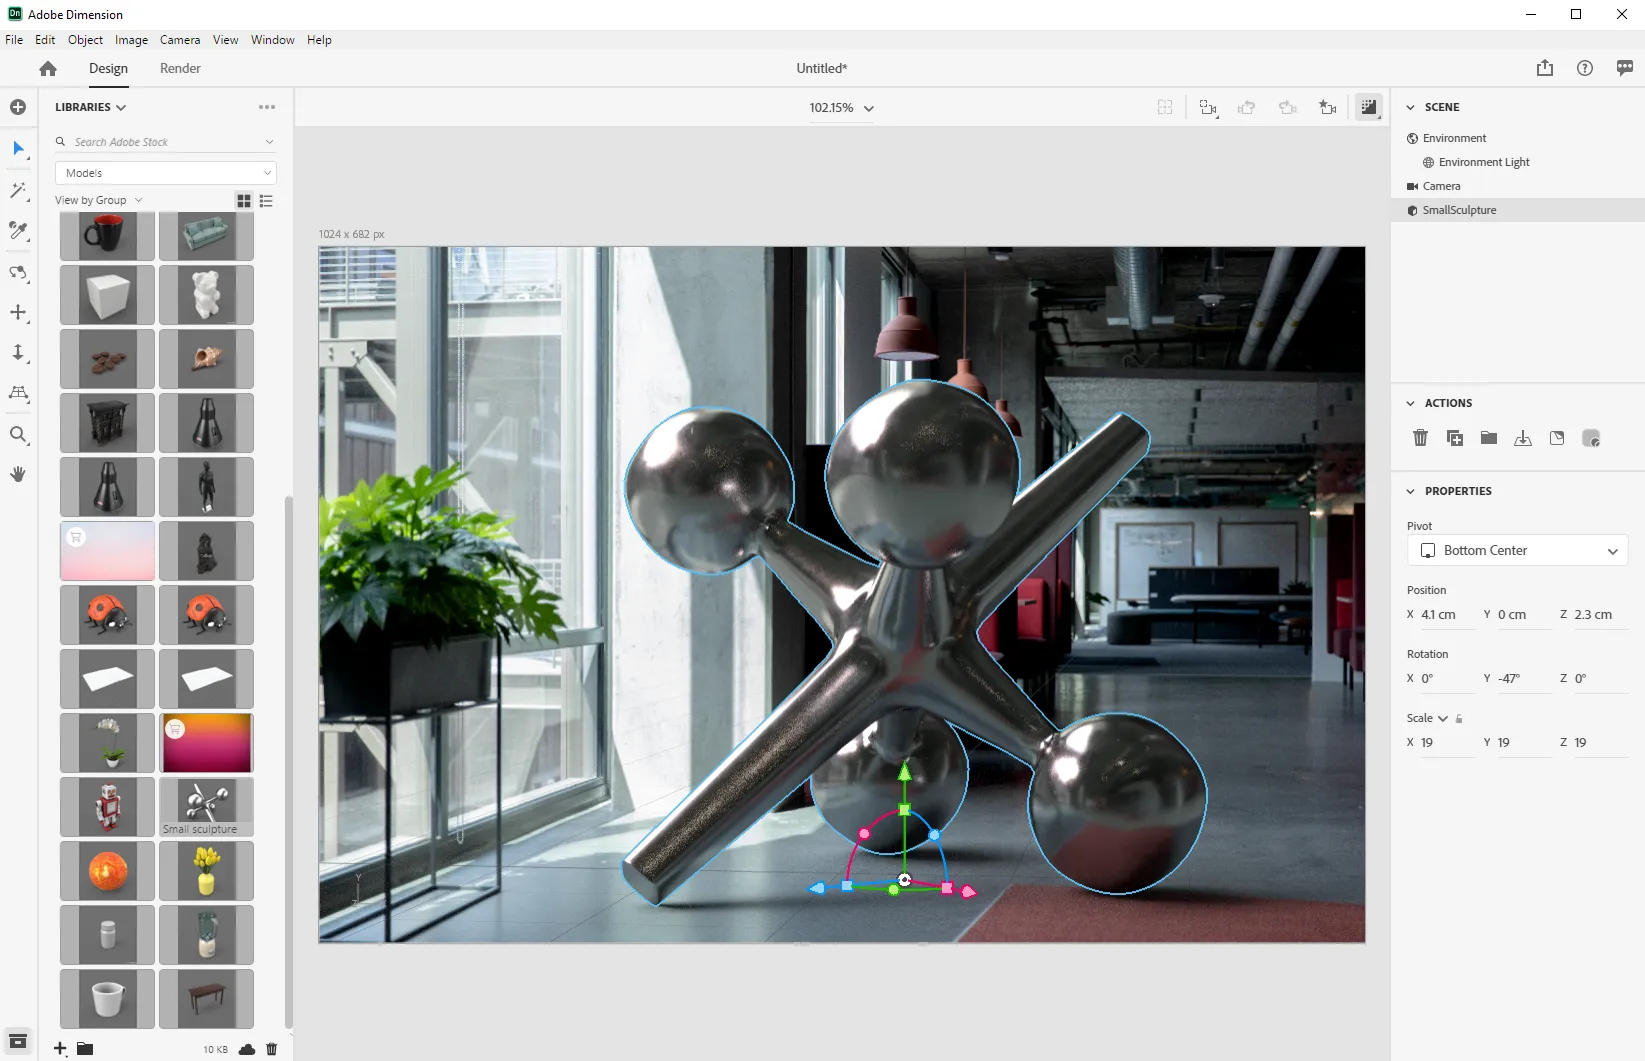
Task: Drop the object to the ground plane
Action: point(1523,438)
